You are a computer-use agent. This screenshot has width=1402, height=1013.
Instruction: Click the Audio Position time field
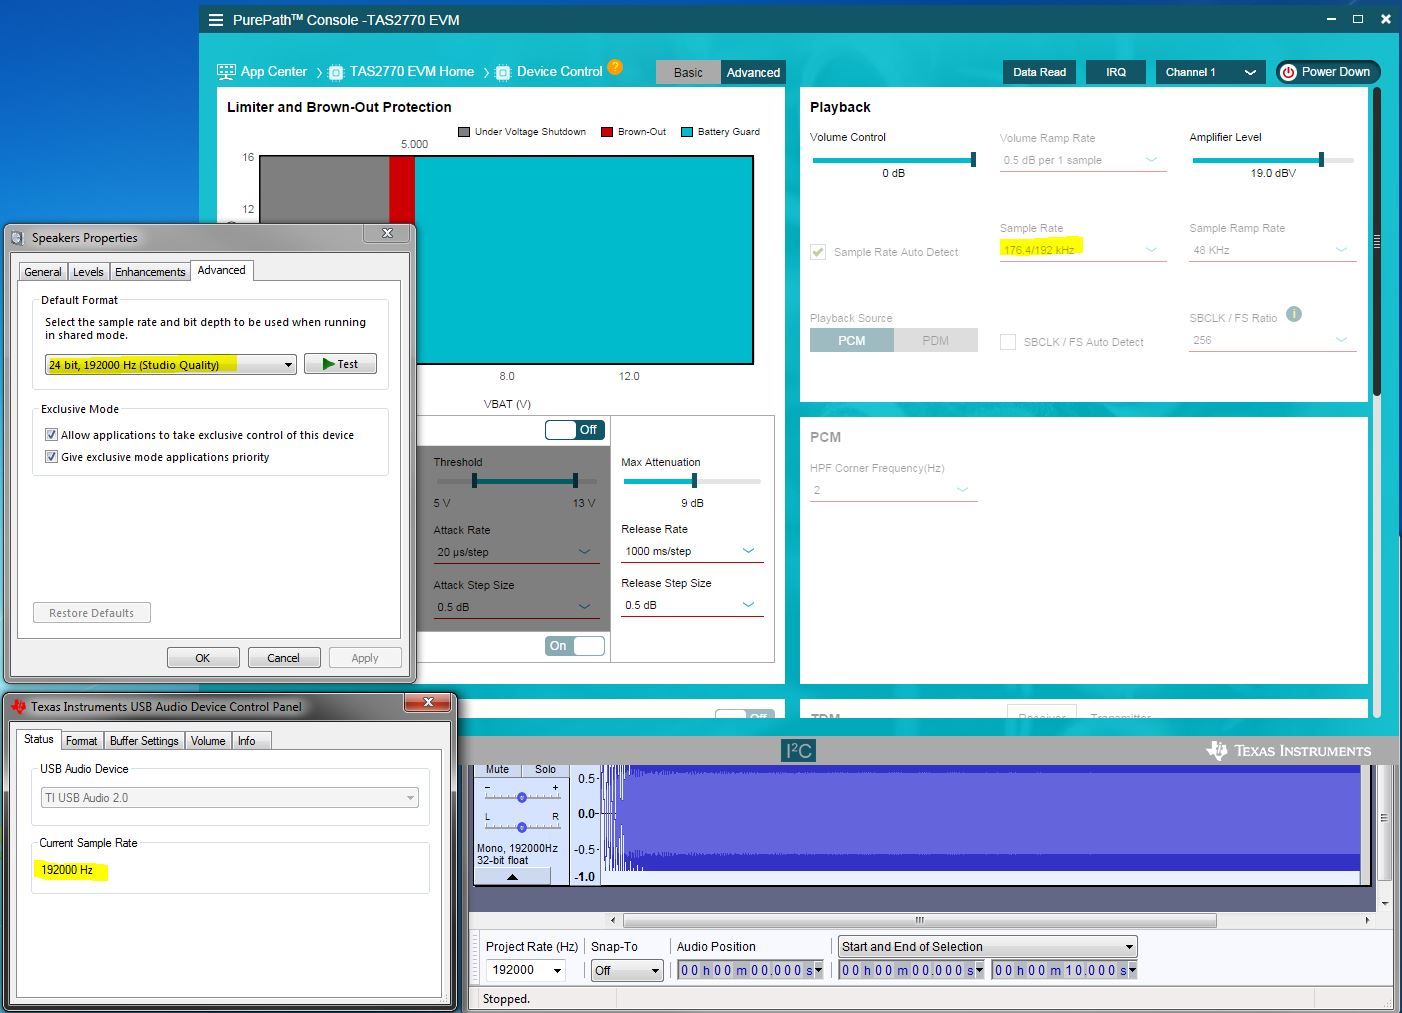coord(750,970)
